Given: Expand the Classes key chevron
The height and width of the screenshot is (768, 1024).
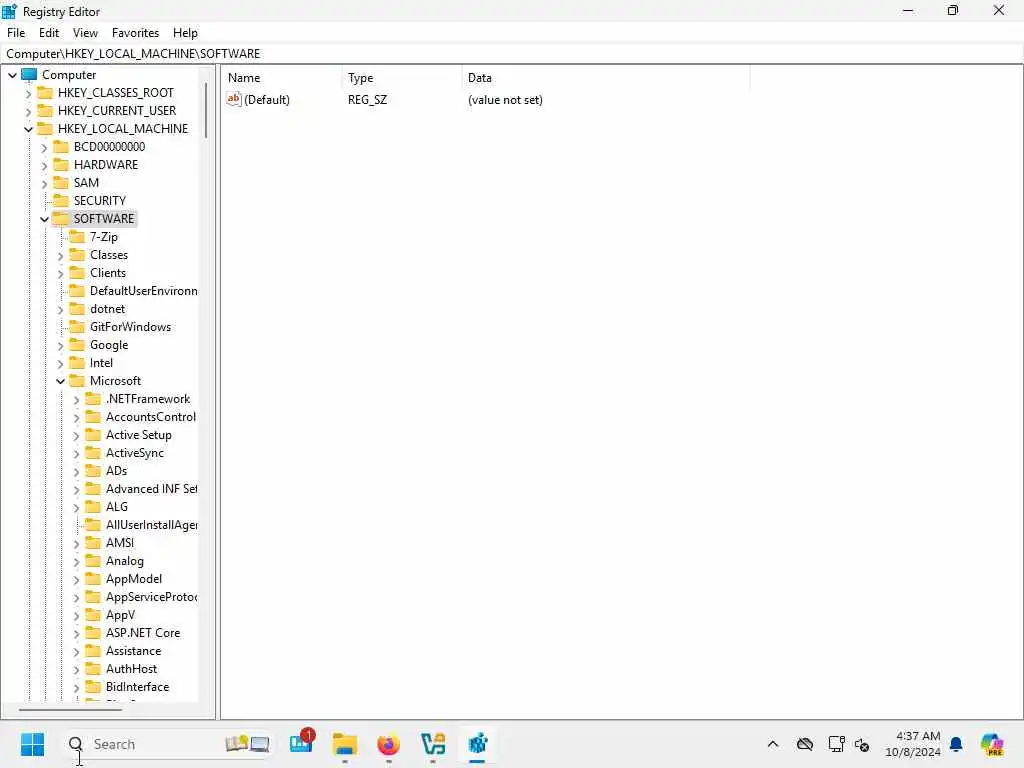Looking at the screenshot, I should click(61, 255).
